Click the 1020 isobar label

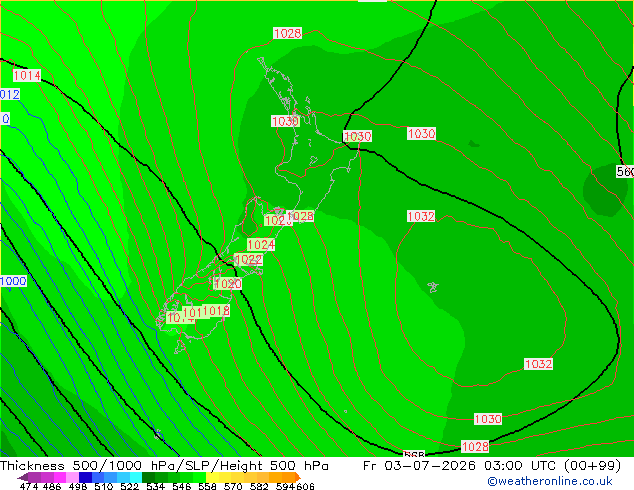tap(228, 283)
